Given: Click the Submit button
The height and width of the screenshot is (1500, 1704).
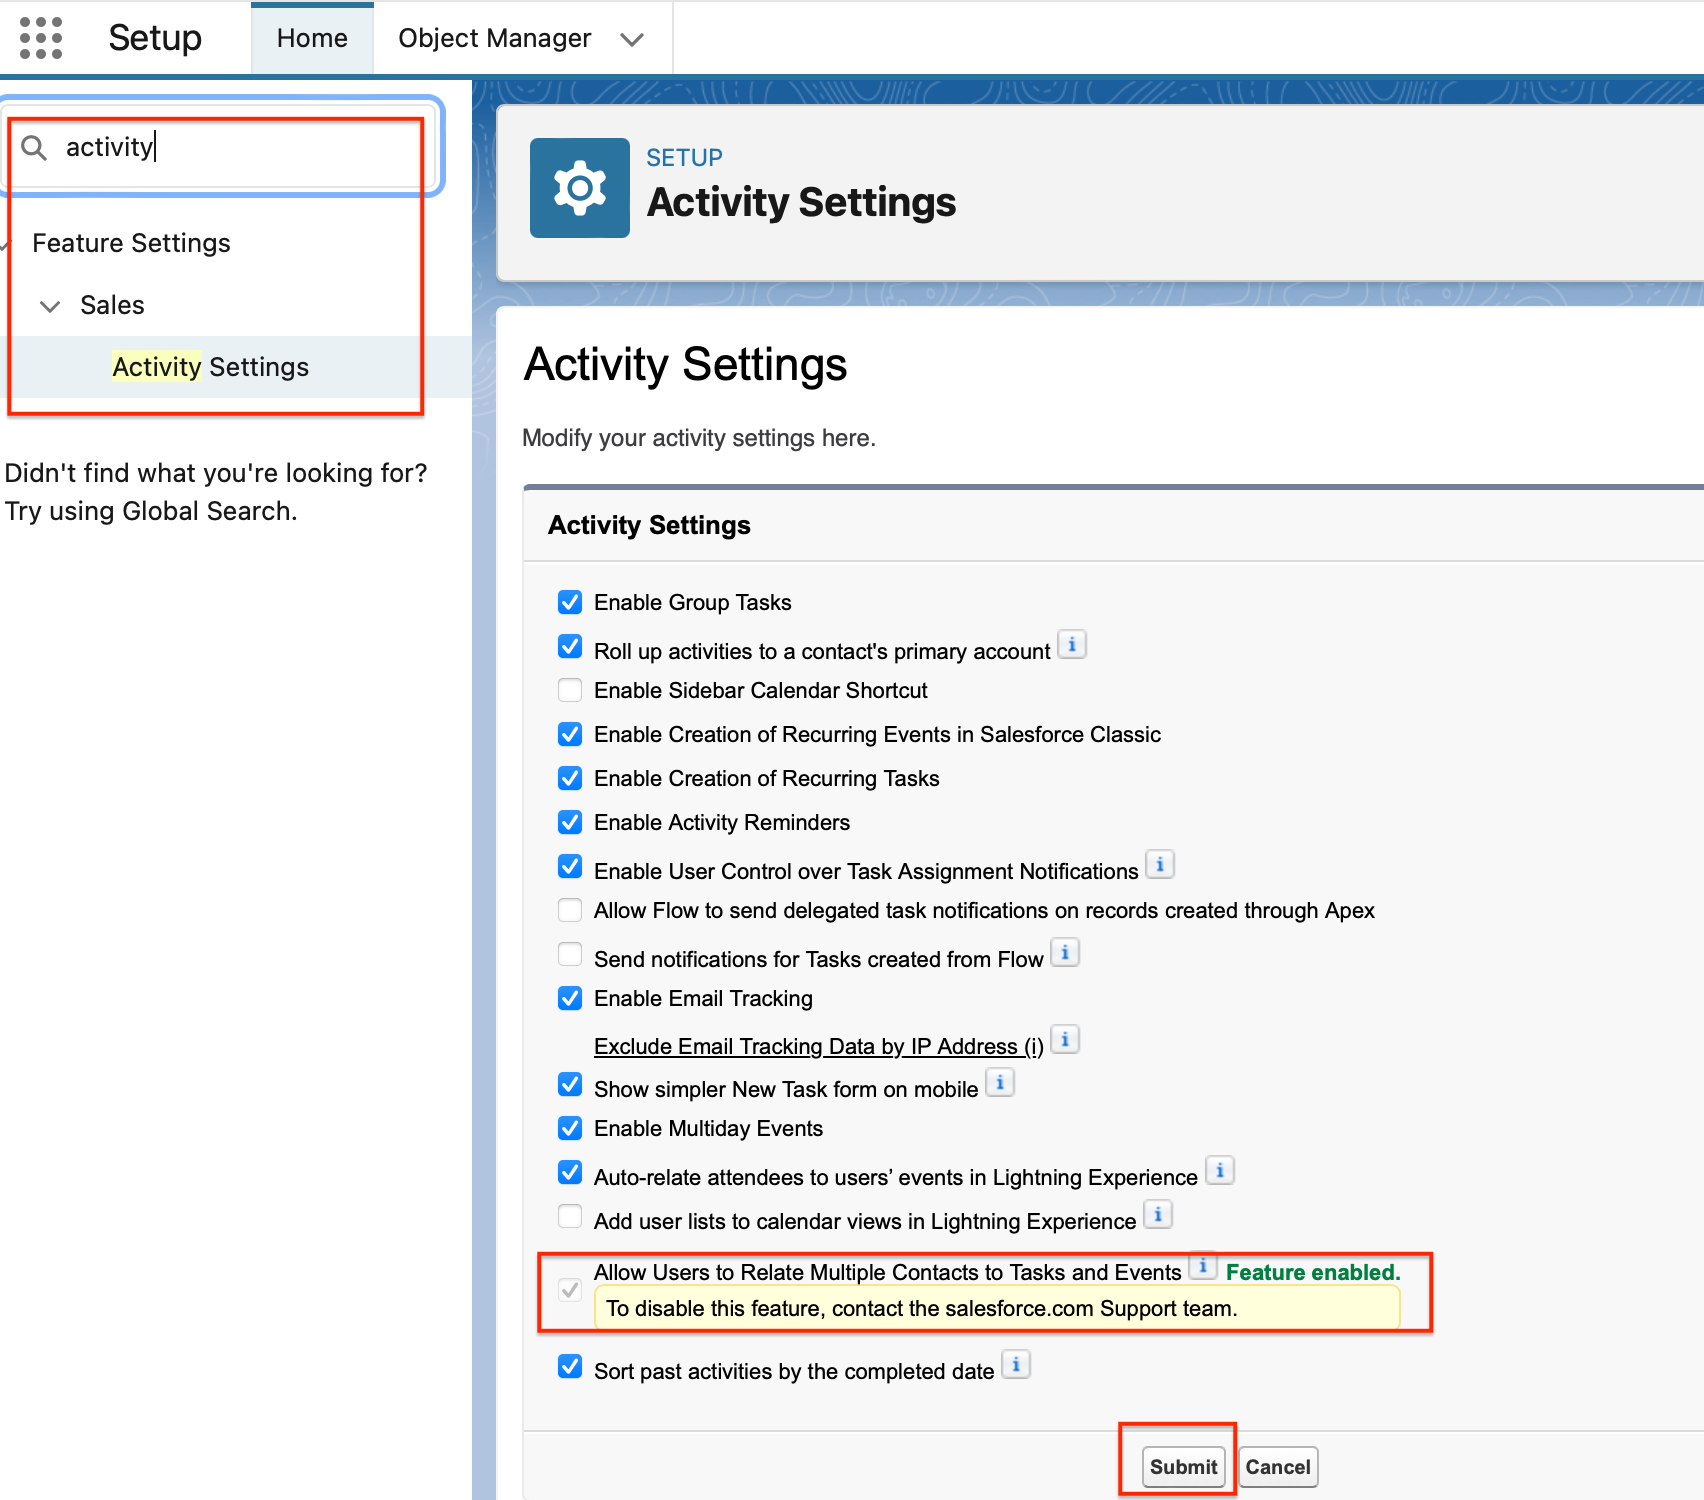Looking at the screenshot, I should coord(1182,1466).
